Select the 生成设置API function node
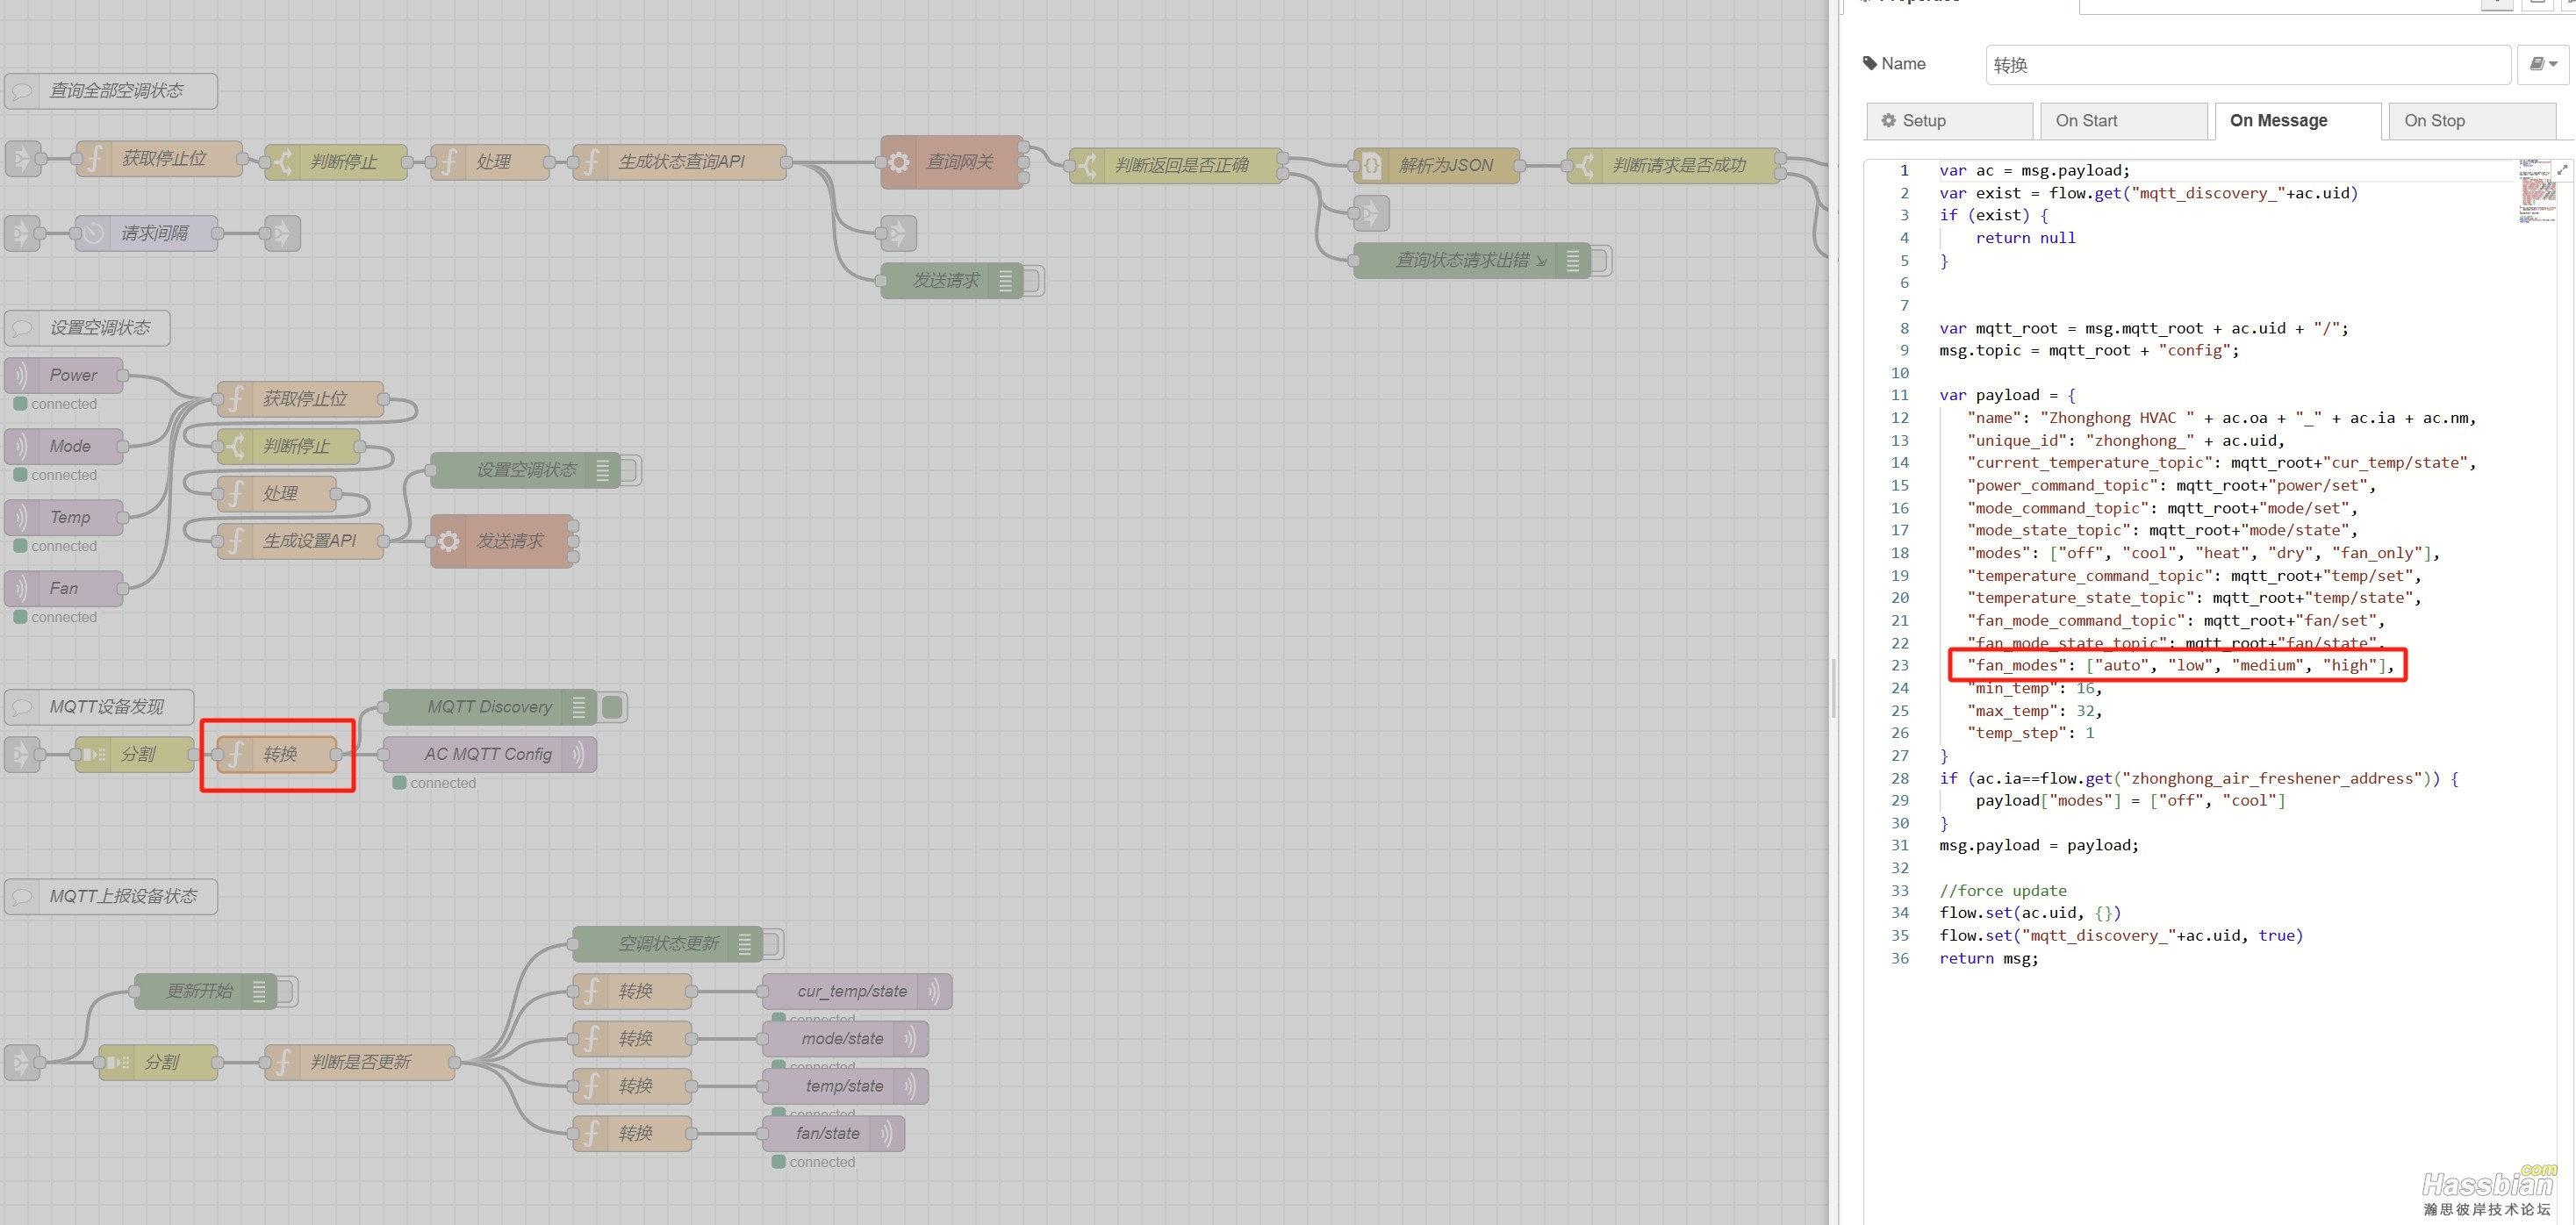The height and width of the screenshot is (1225, 2576). pos(300,541)
